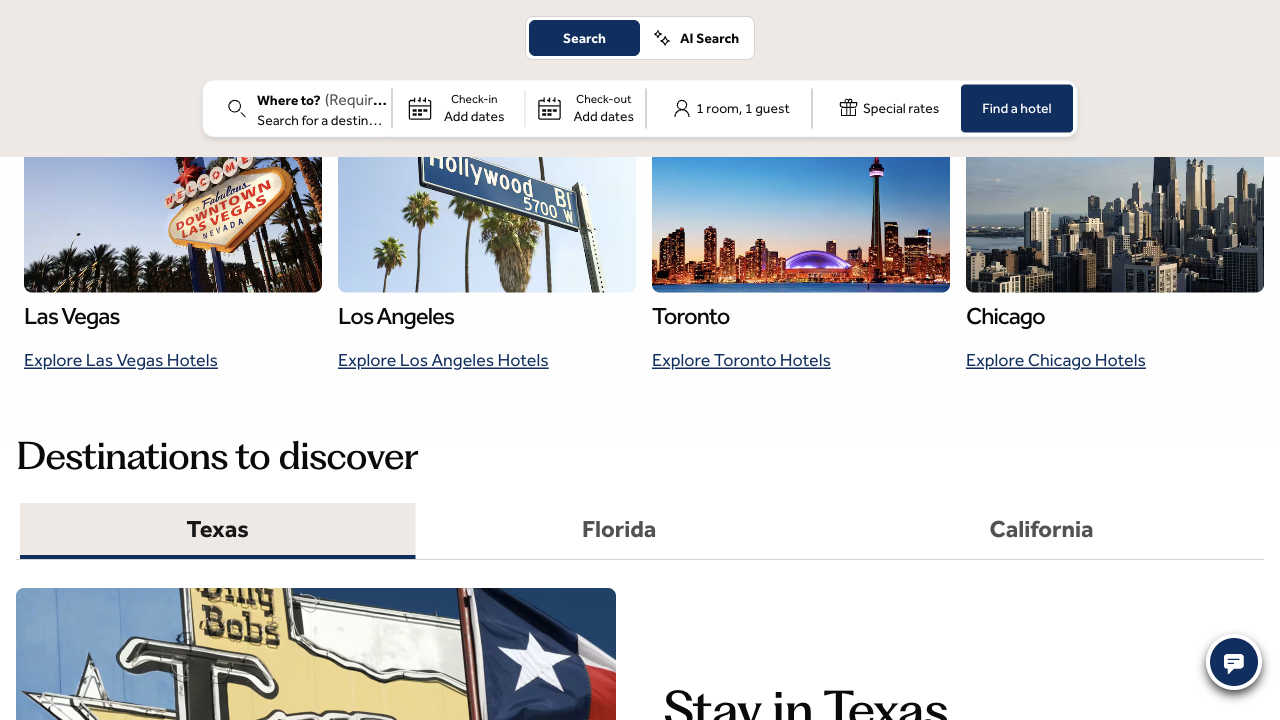Click the Find a hotel button
The image size is (1280, 720).
1017,109
